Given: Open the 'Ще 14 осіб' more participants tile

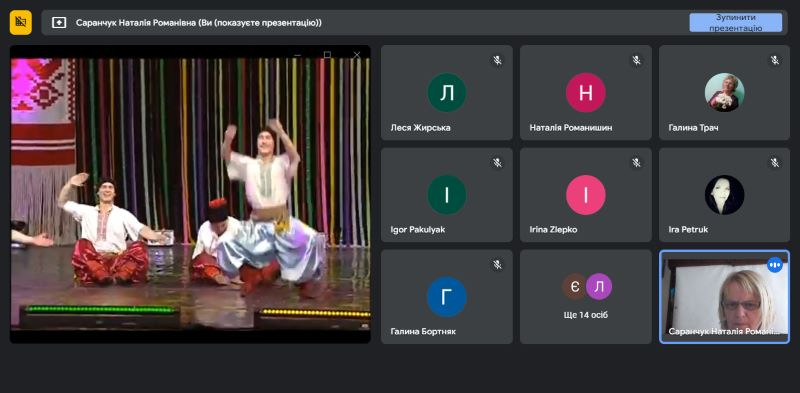Looking at the screenshot, I should pyautogui.click(x=586, y=297).
